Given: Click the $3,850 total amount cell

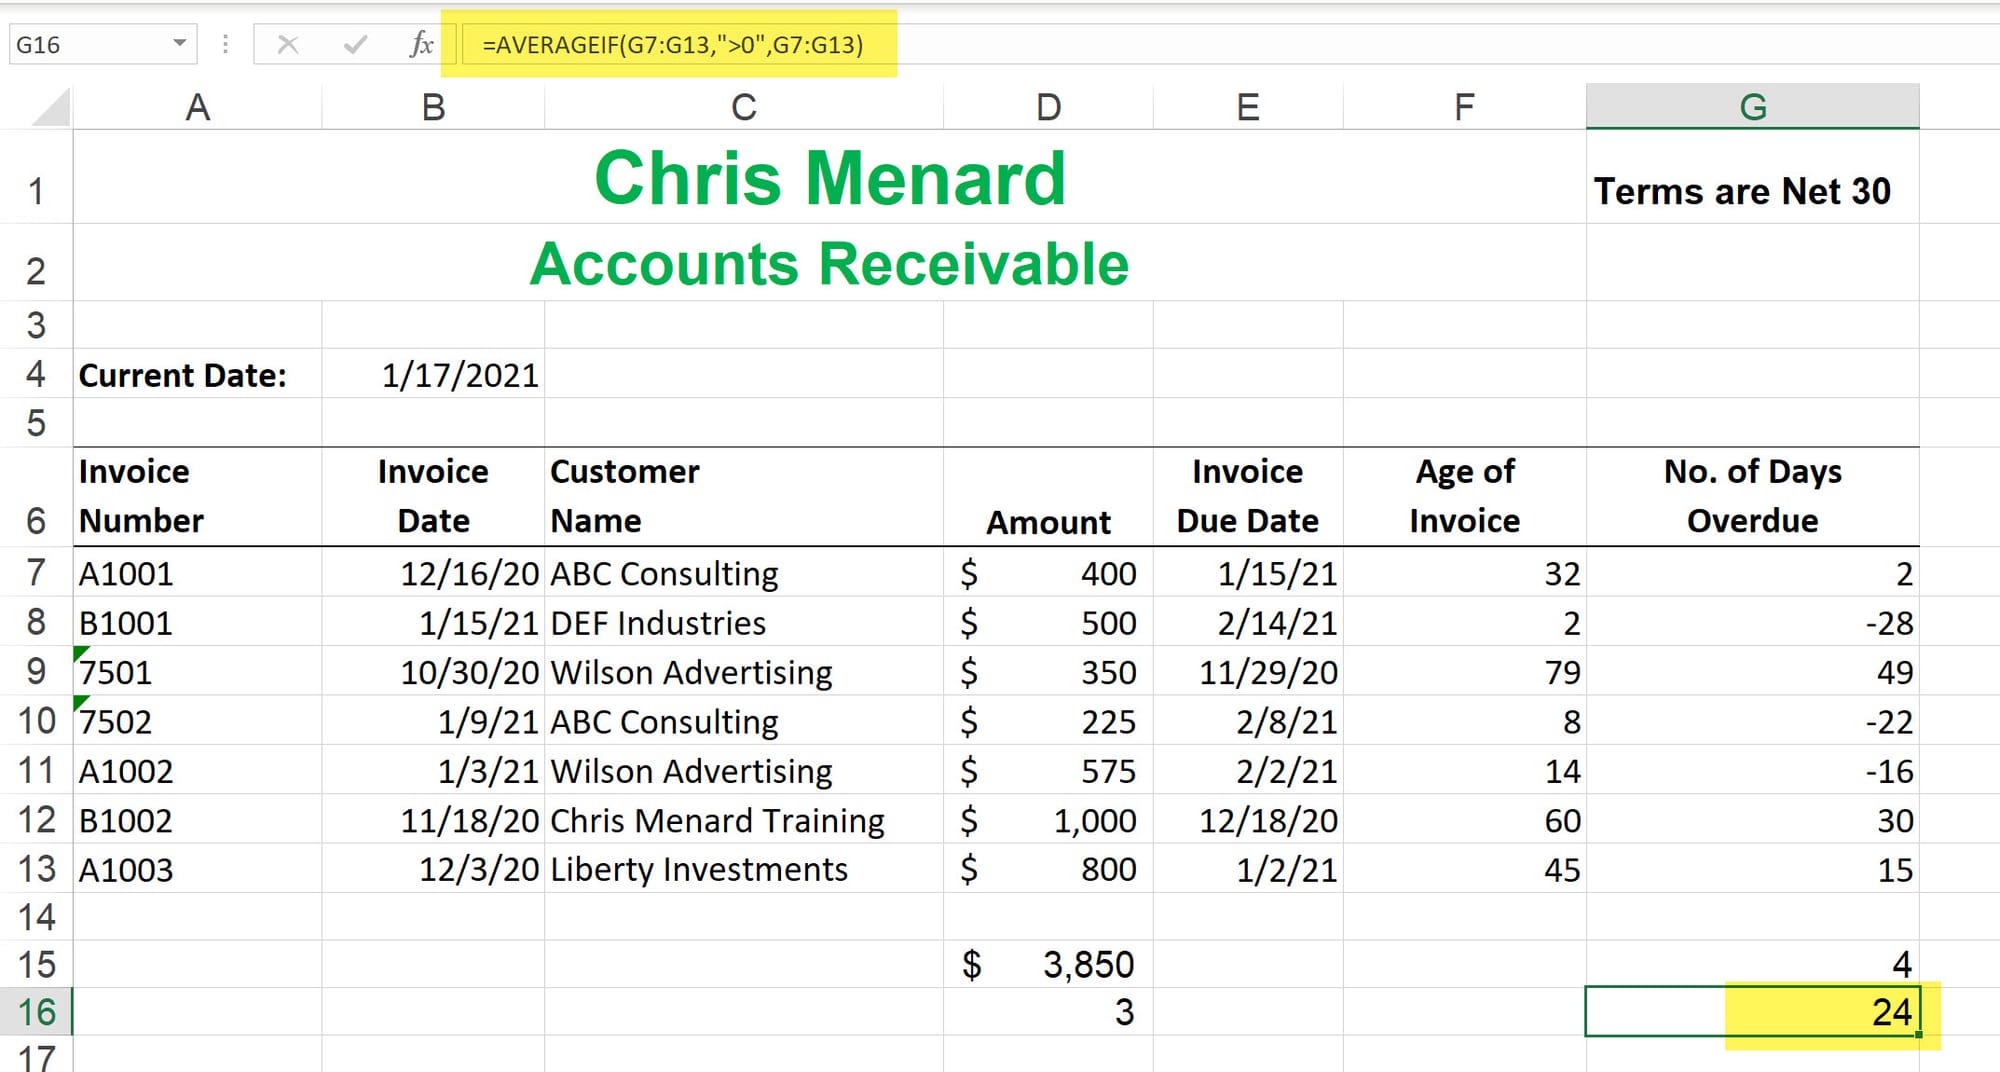Looking at the screenshot, I should pyautogui.click(x=1048, y=964).
